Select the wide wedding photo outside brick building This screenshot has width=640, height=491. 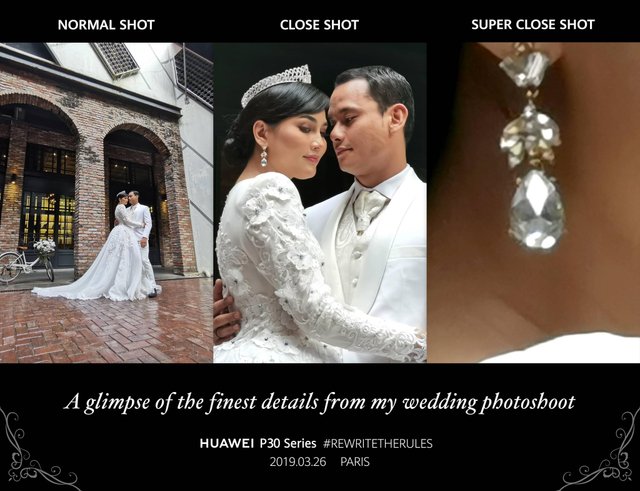coord(106,203)
